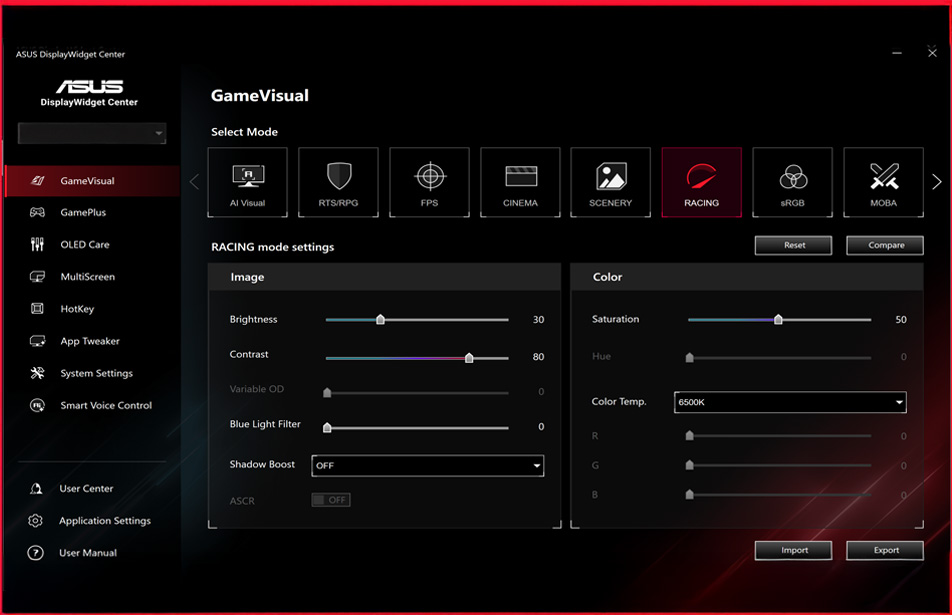Adjust the Brightness slider handle
The height and width of the screenshot is (615, 952).
coord(381,319)
